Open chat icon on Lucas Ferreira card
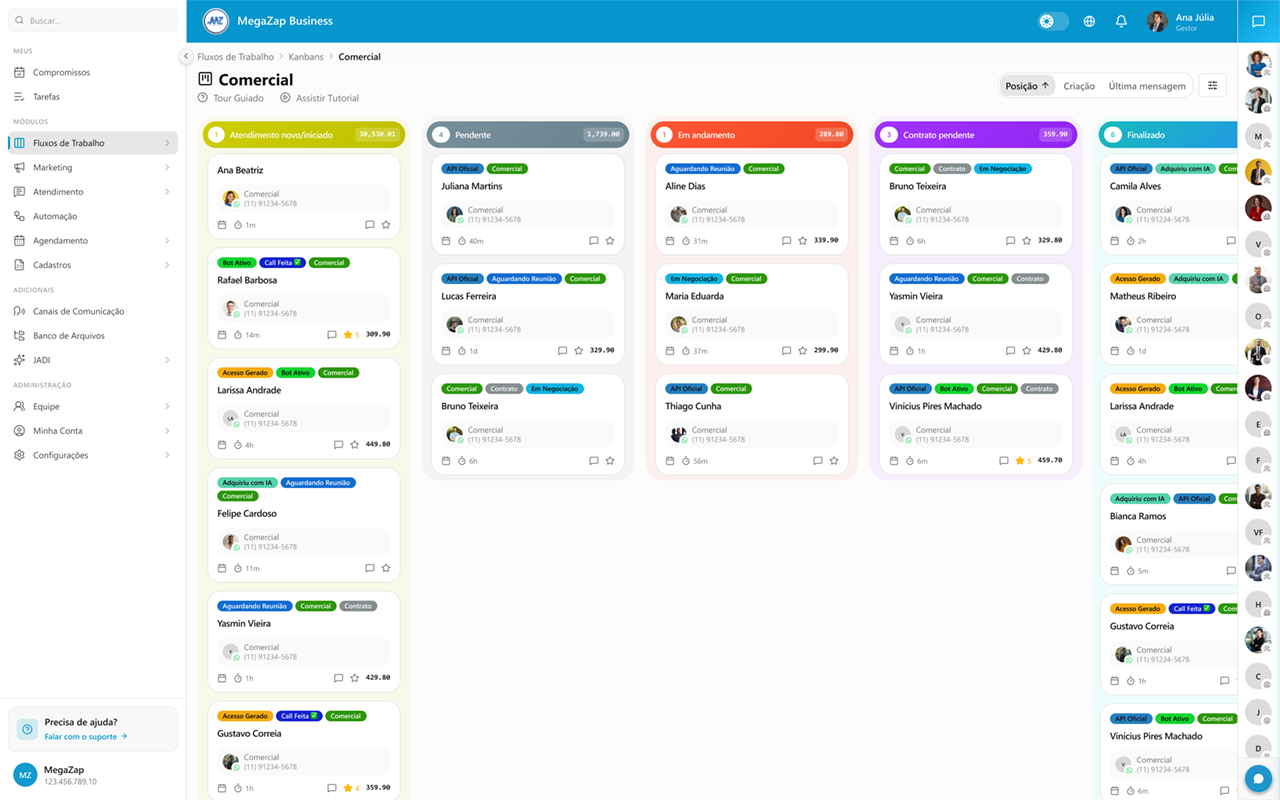Image resolution: width=1280 pixels, height=800 pixels. pyautogui.click(x=562, y=351)
